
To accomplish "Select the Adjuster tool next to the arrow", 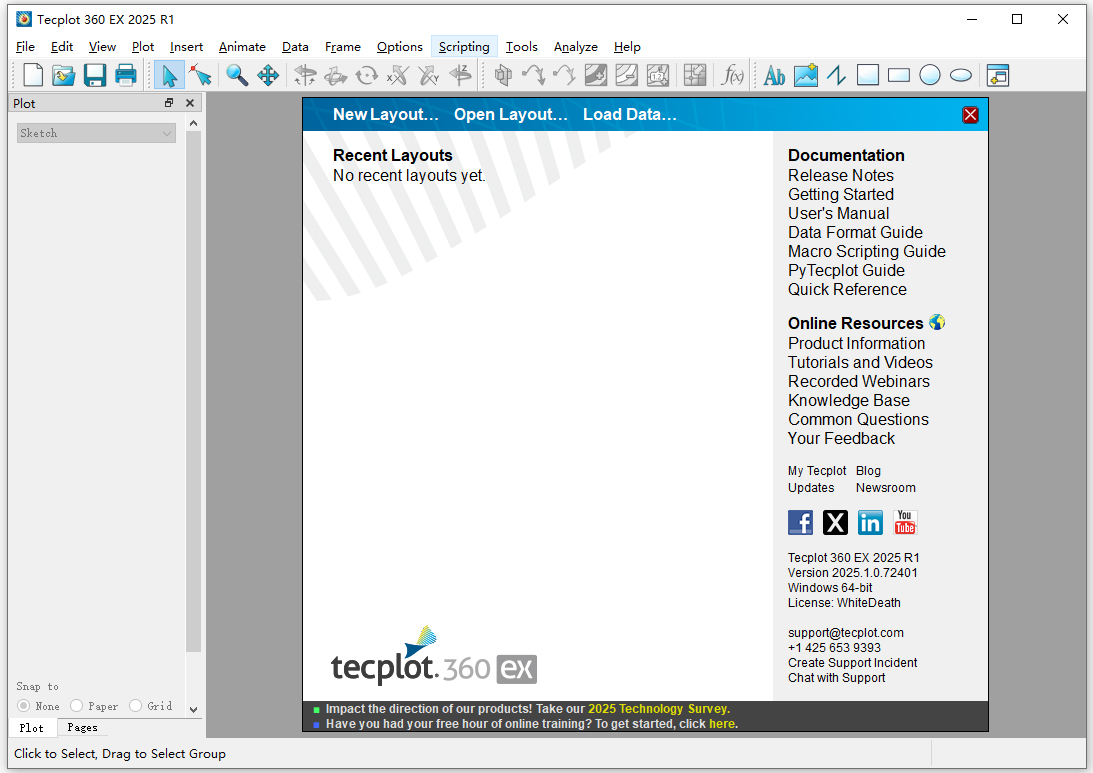I will (x=199, y=75).
